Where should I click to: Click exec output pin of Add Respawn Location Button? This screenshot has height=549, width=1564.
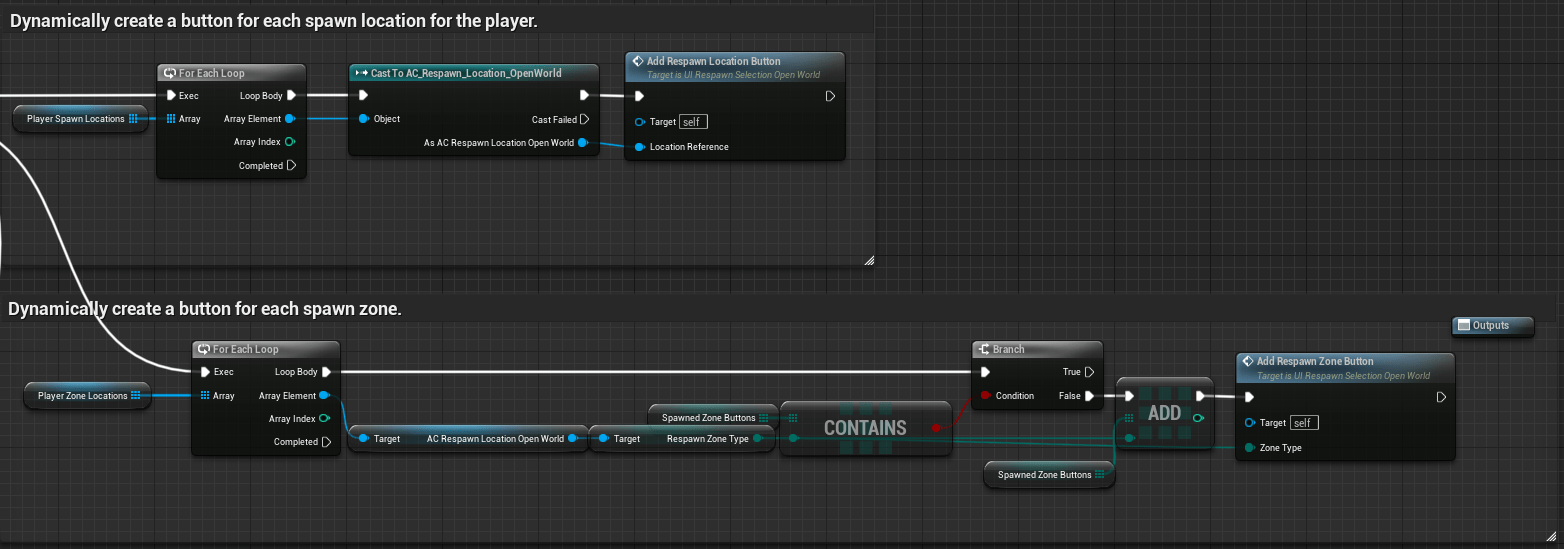[x=830, y=97]
